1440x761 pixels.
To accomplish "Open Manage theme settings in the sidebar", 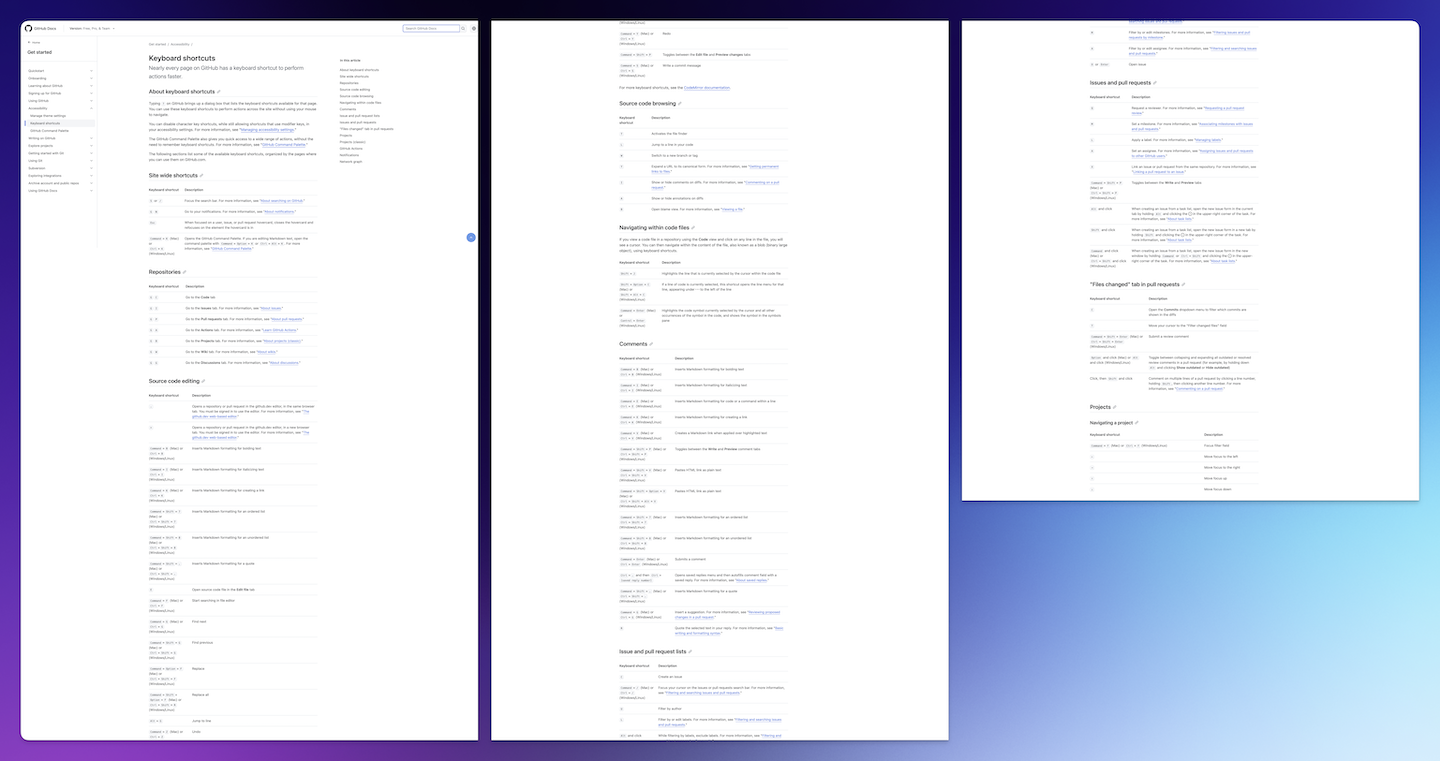I will 48,116.
